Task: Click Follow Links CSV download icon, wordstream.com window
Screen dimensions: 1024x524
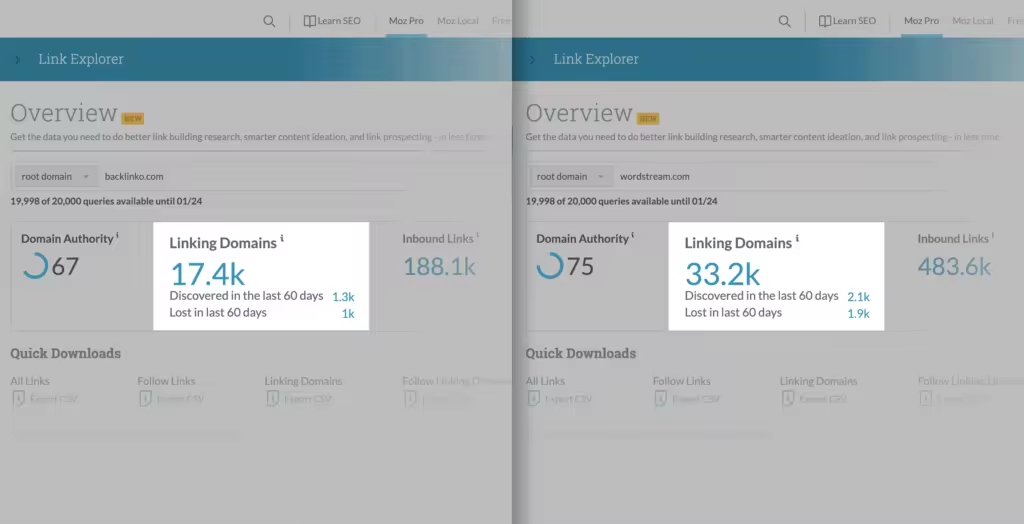Action: (660, 399)
